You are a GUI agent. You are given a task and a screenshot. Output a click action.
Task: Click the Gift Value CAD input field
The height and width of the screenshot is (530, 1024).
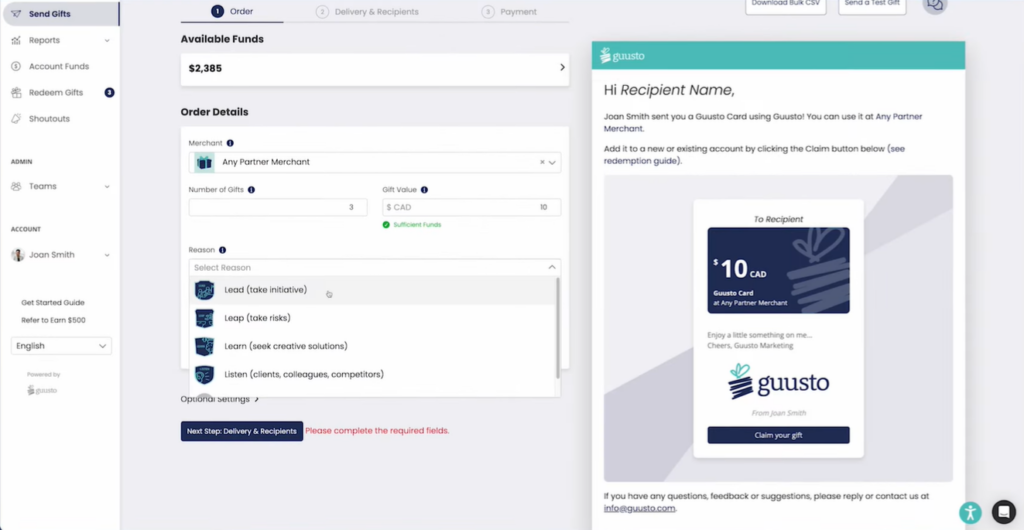pyautogui.click(x=472, y=208)
